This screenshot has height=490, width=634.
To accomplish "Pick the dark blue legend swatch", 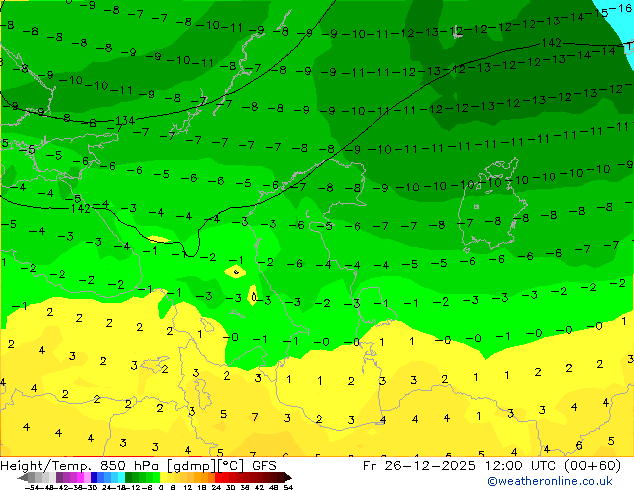I will click(x=94, y=478).
